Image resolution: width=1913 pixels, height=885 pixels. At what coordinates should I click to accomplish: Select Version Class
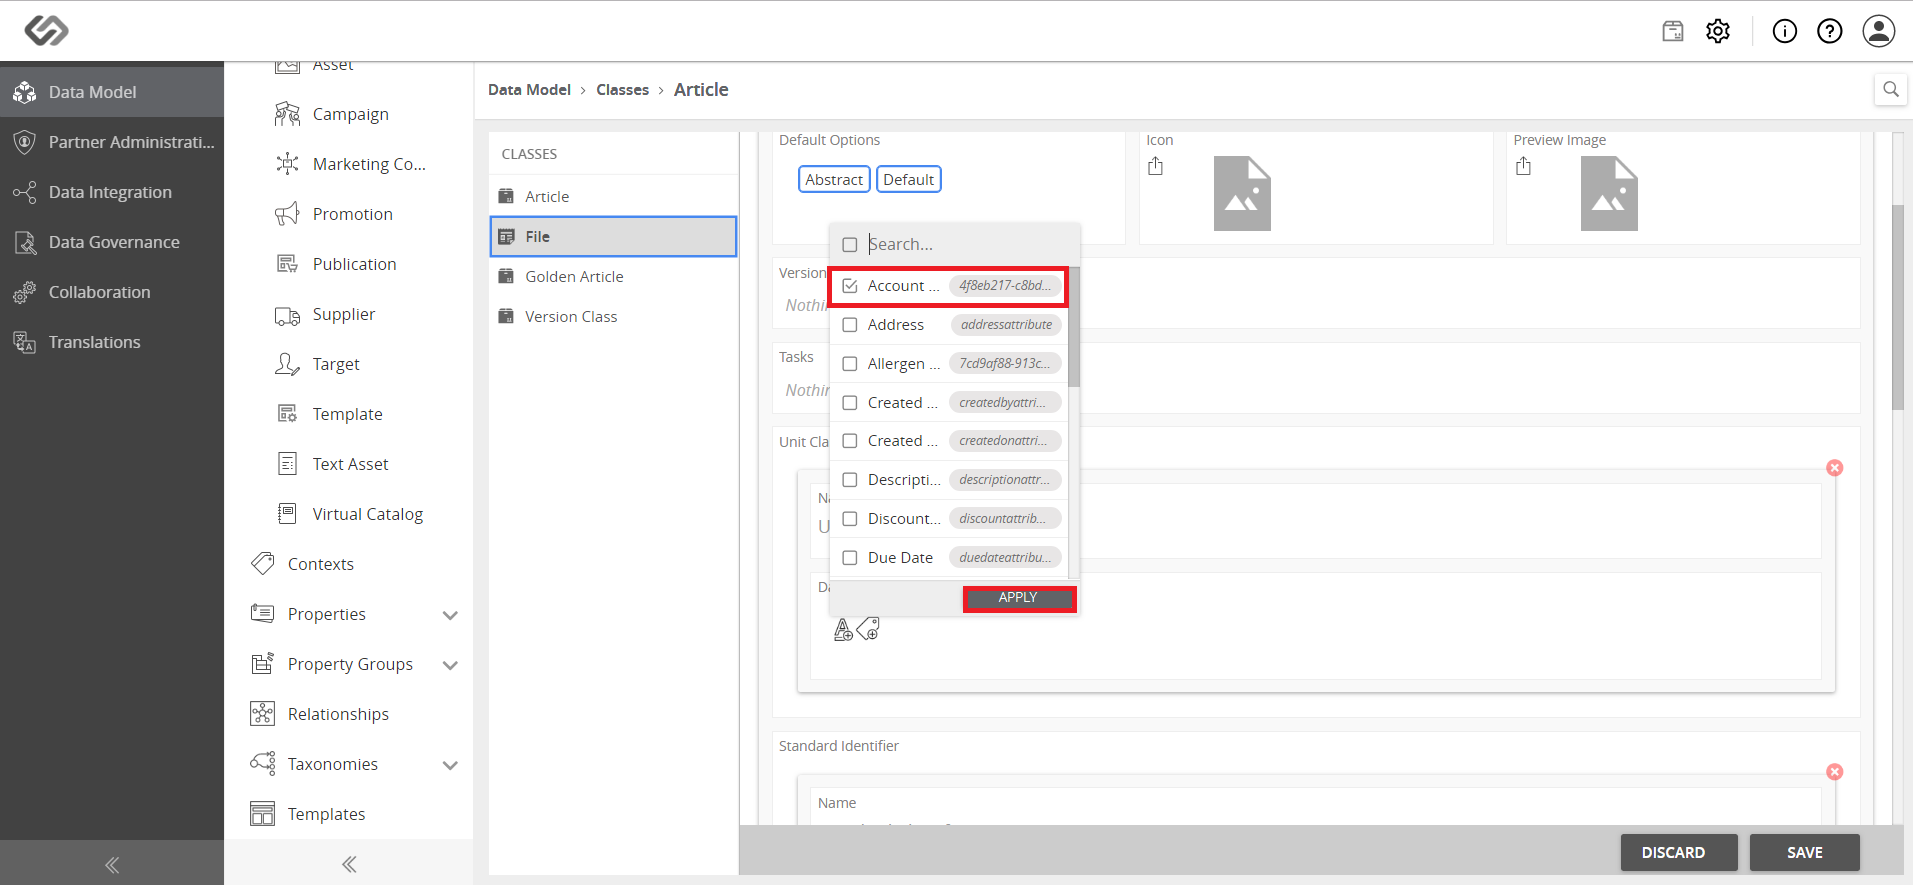pos(613,317)
